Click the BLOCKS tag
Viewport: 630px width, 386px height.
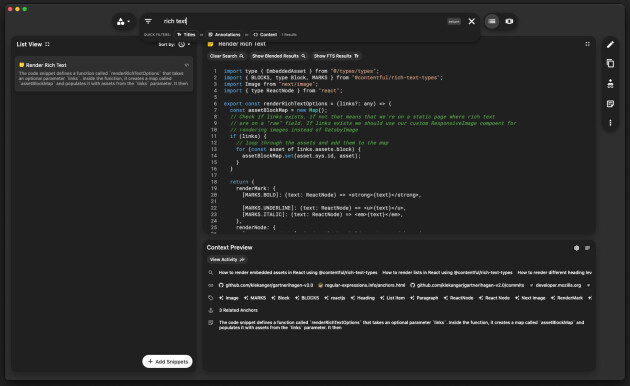click(x=307, y=298)
